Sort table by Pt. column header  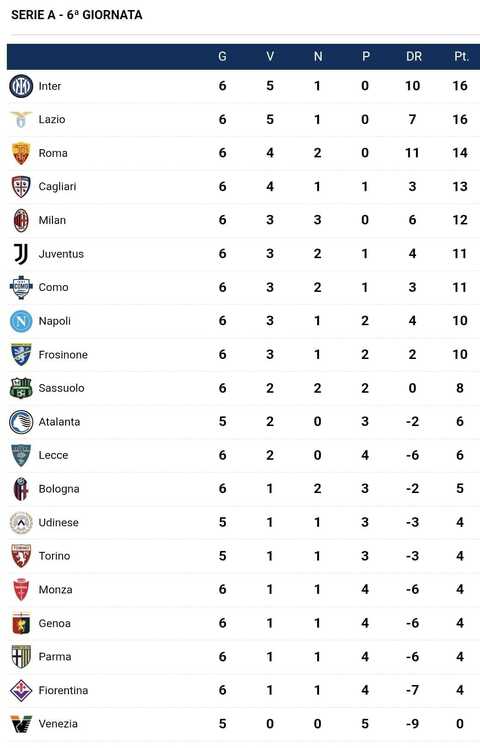(x=461, y=56)
